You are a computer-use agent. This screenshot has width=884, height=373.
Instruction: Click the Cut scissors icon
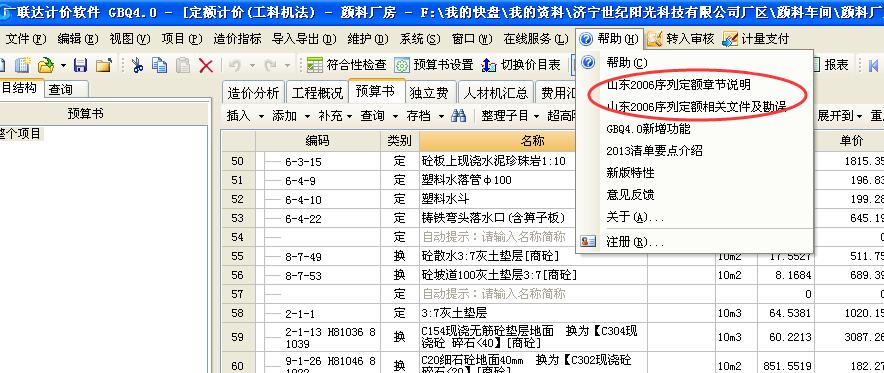(x=137, y=65)
